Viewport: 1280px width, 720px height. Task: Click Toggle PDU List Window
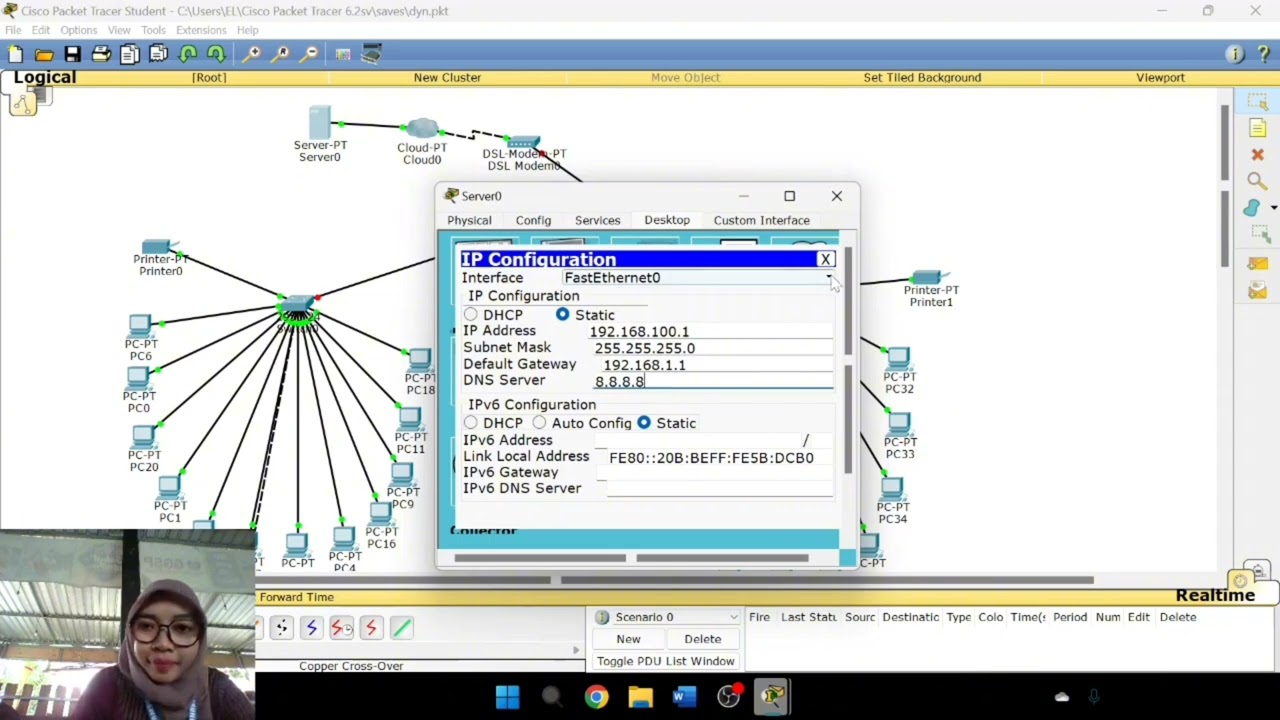[x=666, y=661]
